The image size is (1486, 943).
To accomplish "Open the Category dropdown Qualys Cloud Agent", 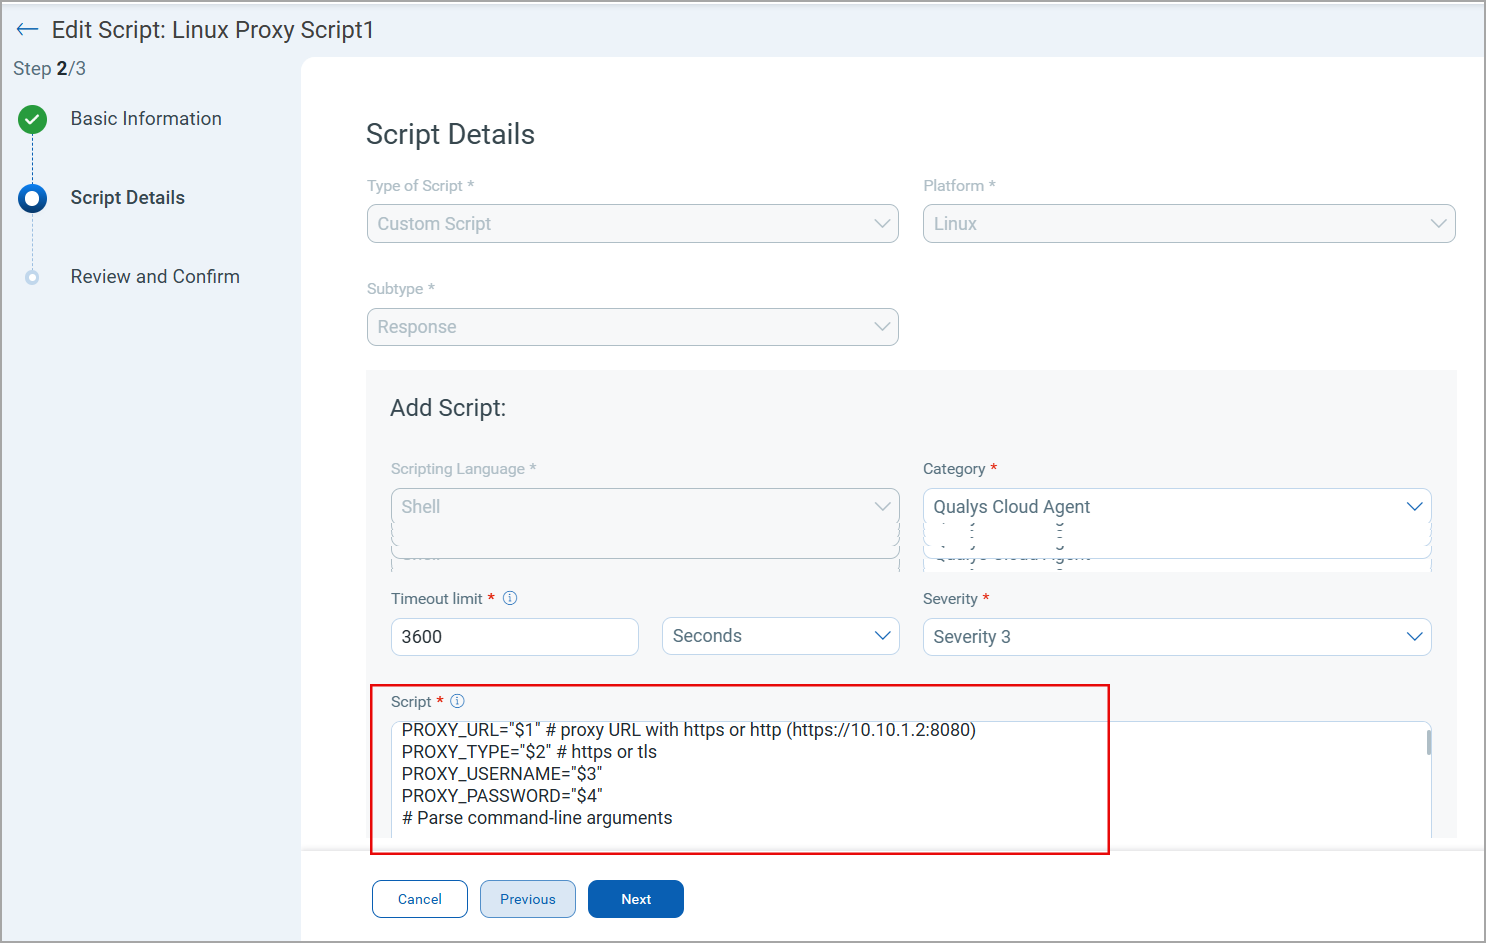I will [1176, 507].
